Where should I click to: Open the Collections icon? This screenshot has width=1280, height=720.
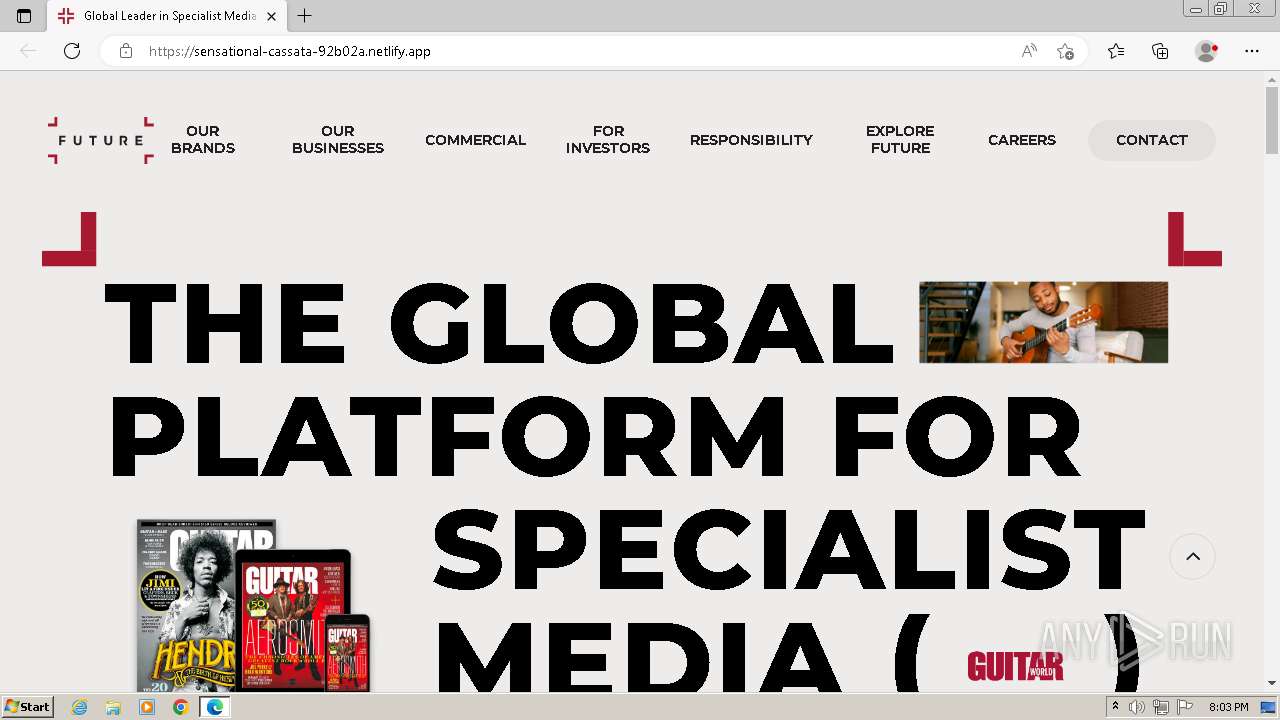pos(1160,51)
